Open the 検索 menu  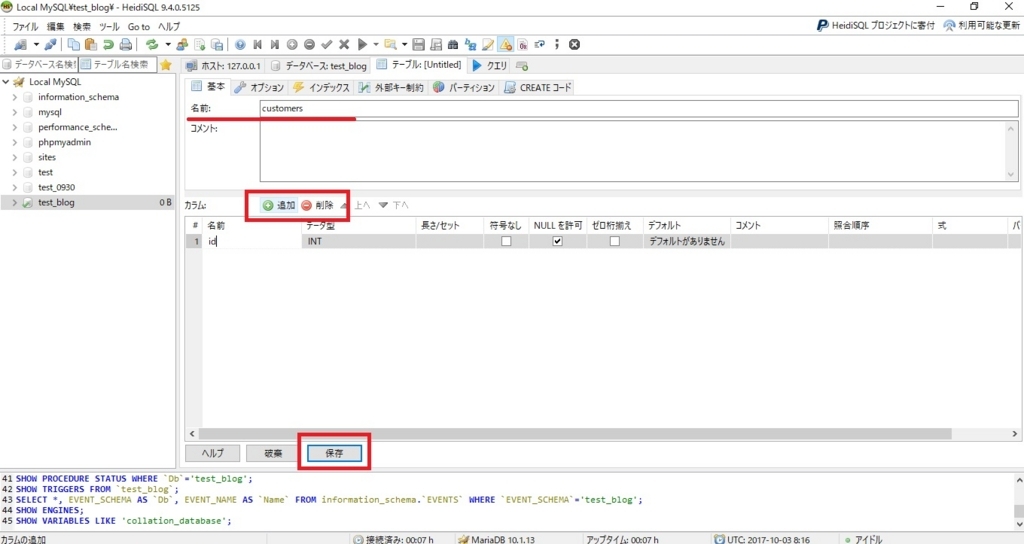(82, 27)
